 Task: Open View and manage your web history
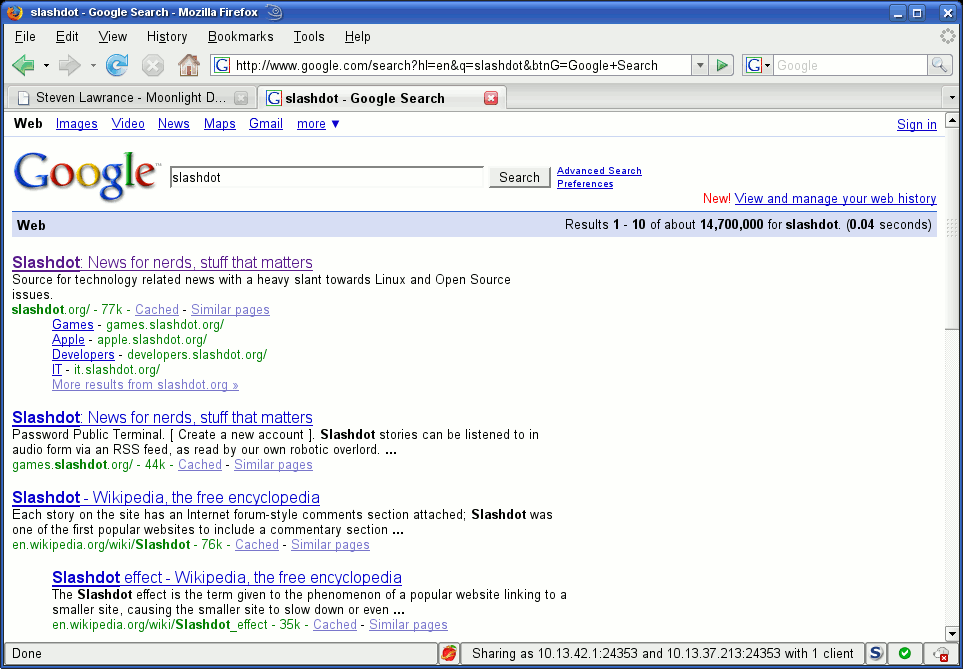835,198
